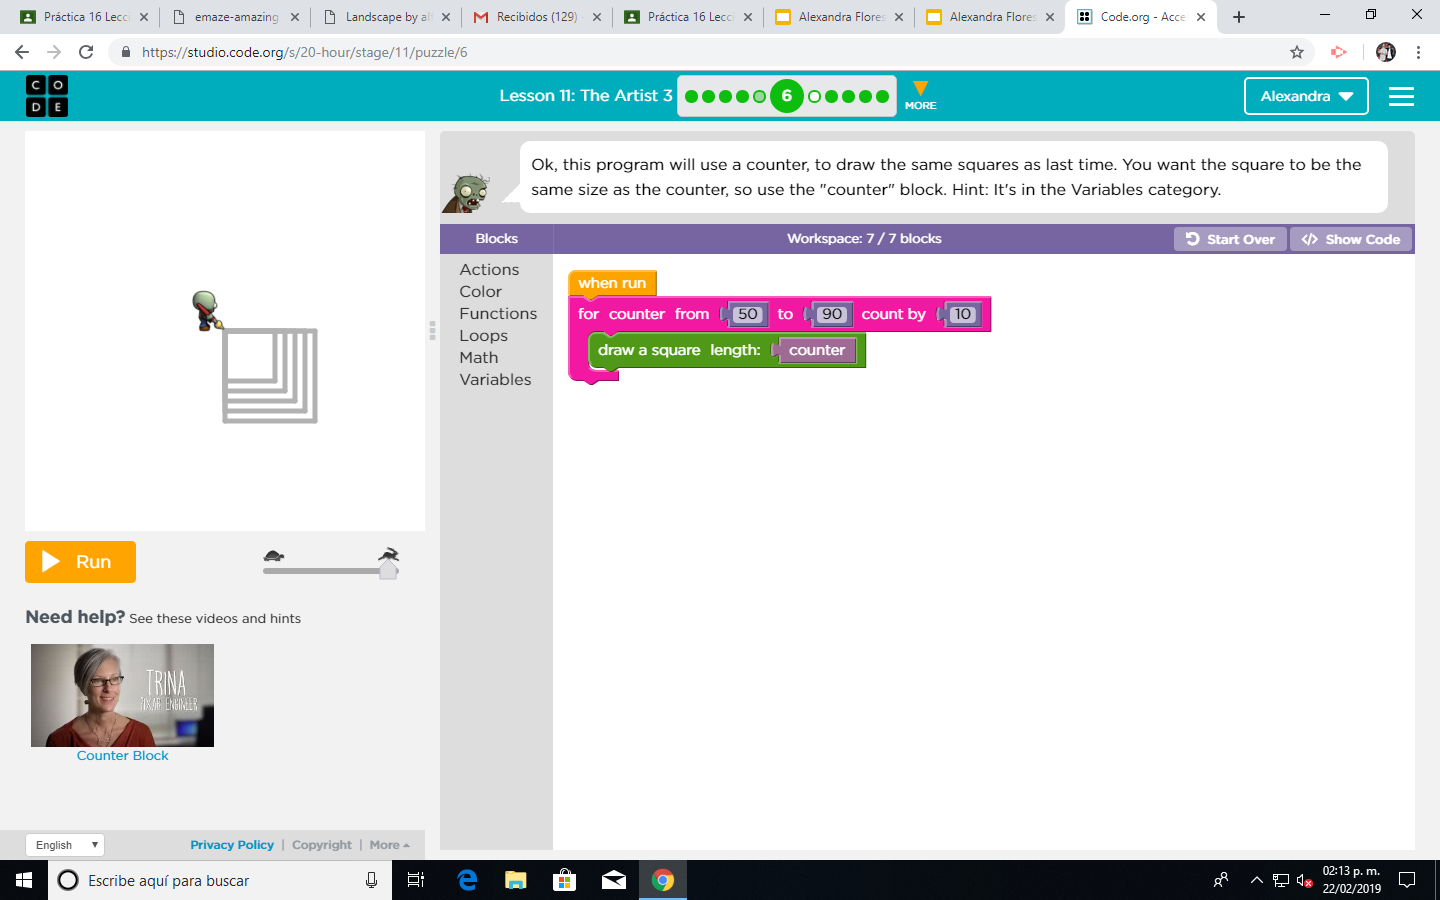Select the current puzzle 6 bubble
Screen dimensions: 1440x900
point(787,96)
